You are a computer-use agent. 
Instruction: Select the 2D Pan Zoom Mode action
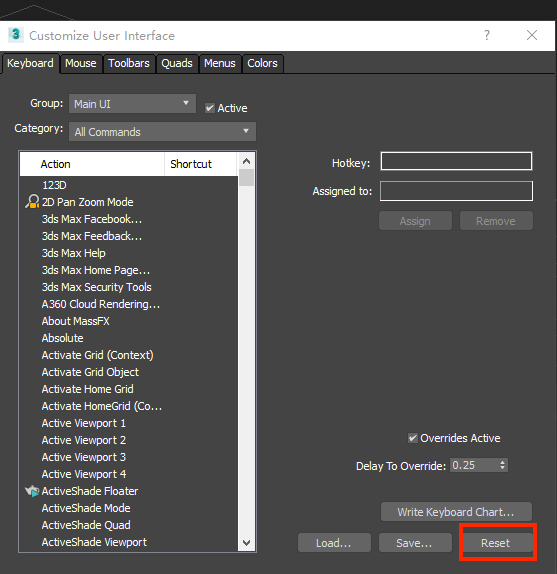87,202
